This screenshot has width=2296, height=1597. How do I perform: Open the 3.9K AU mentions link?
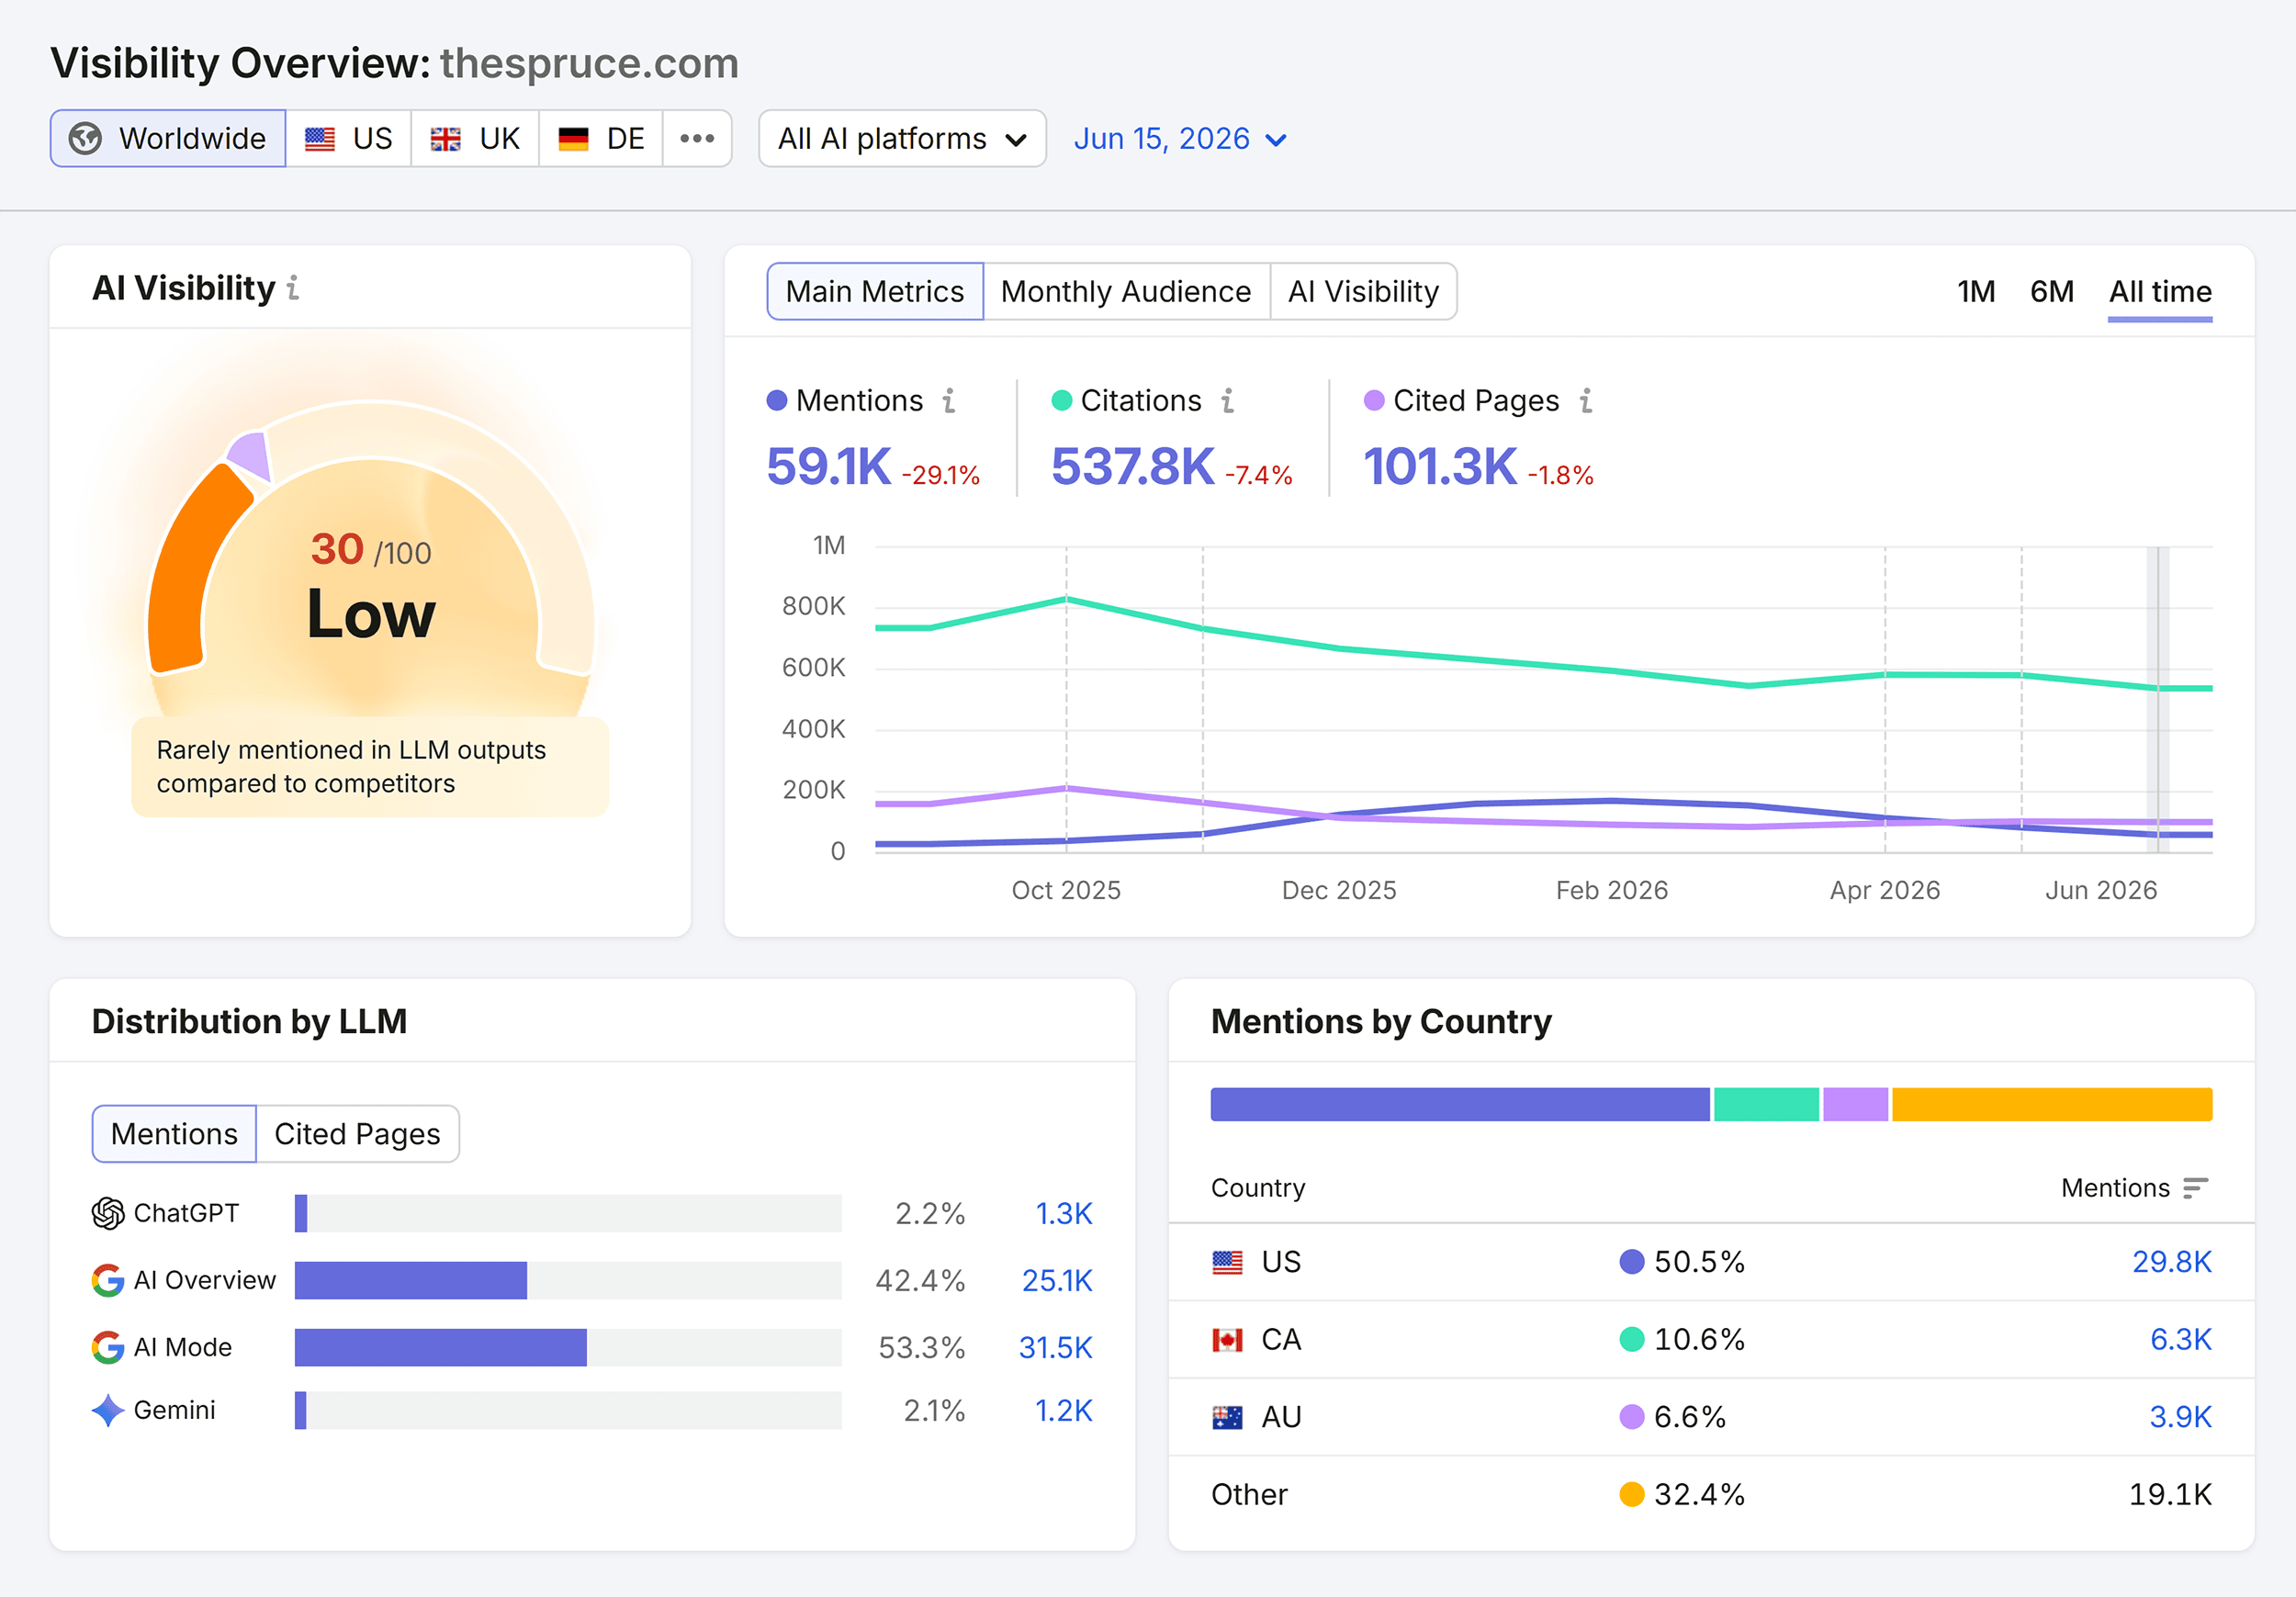pyautogui.click(x=2181, y=1416)
